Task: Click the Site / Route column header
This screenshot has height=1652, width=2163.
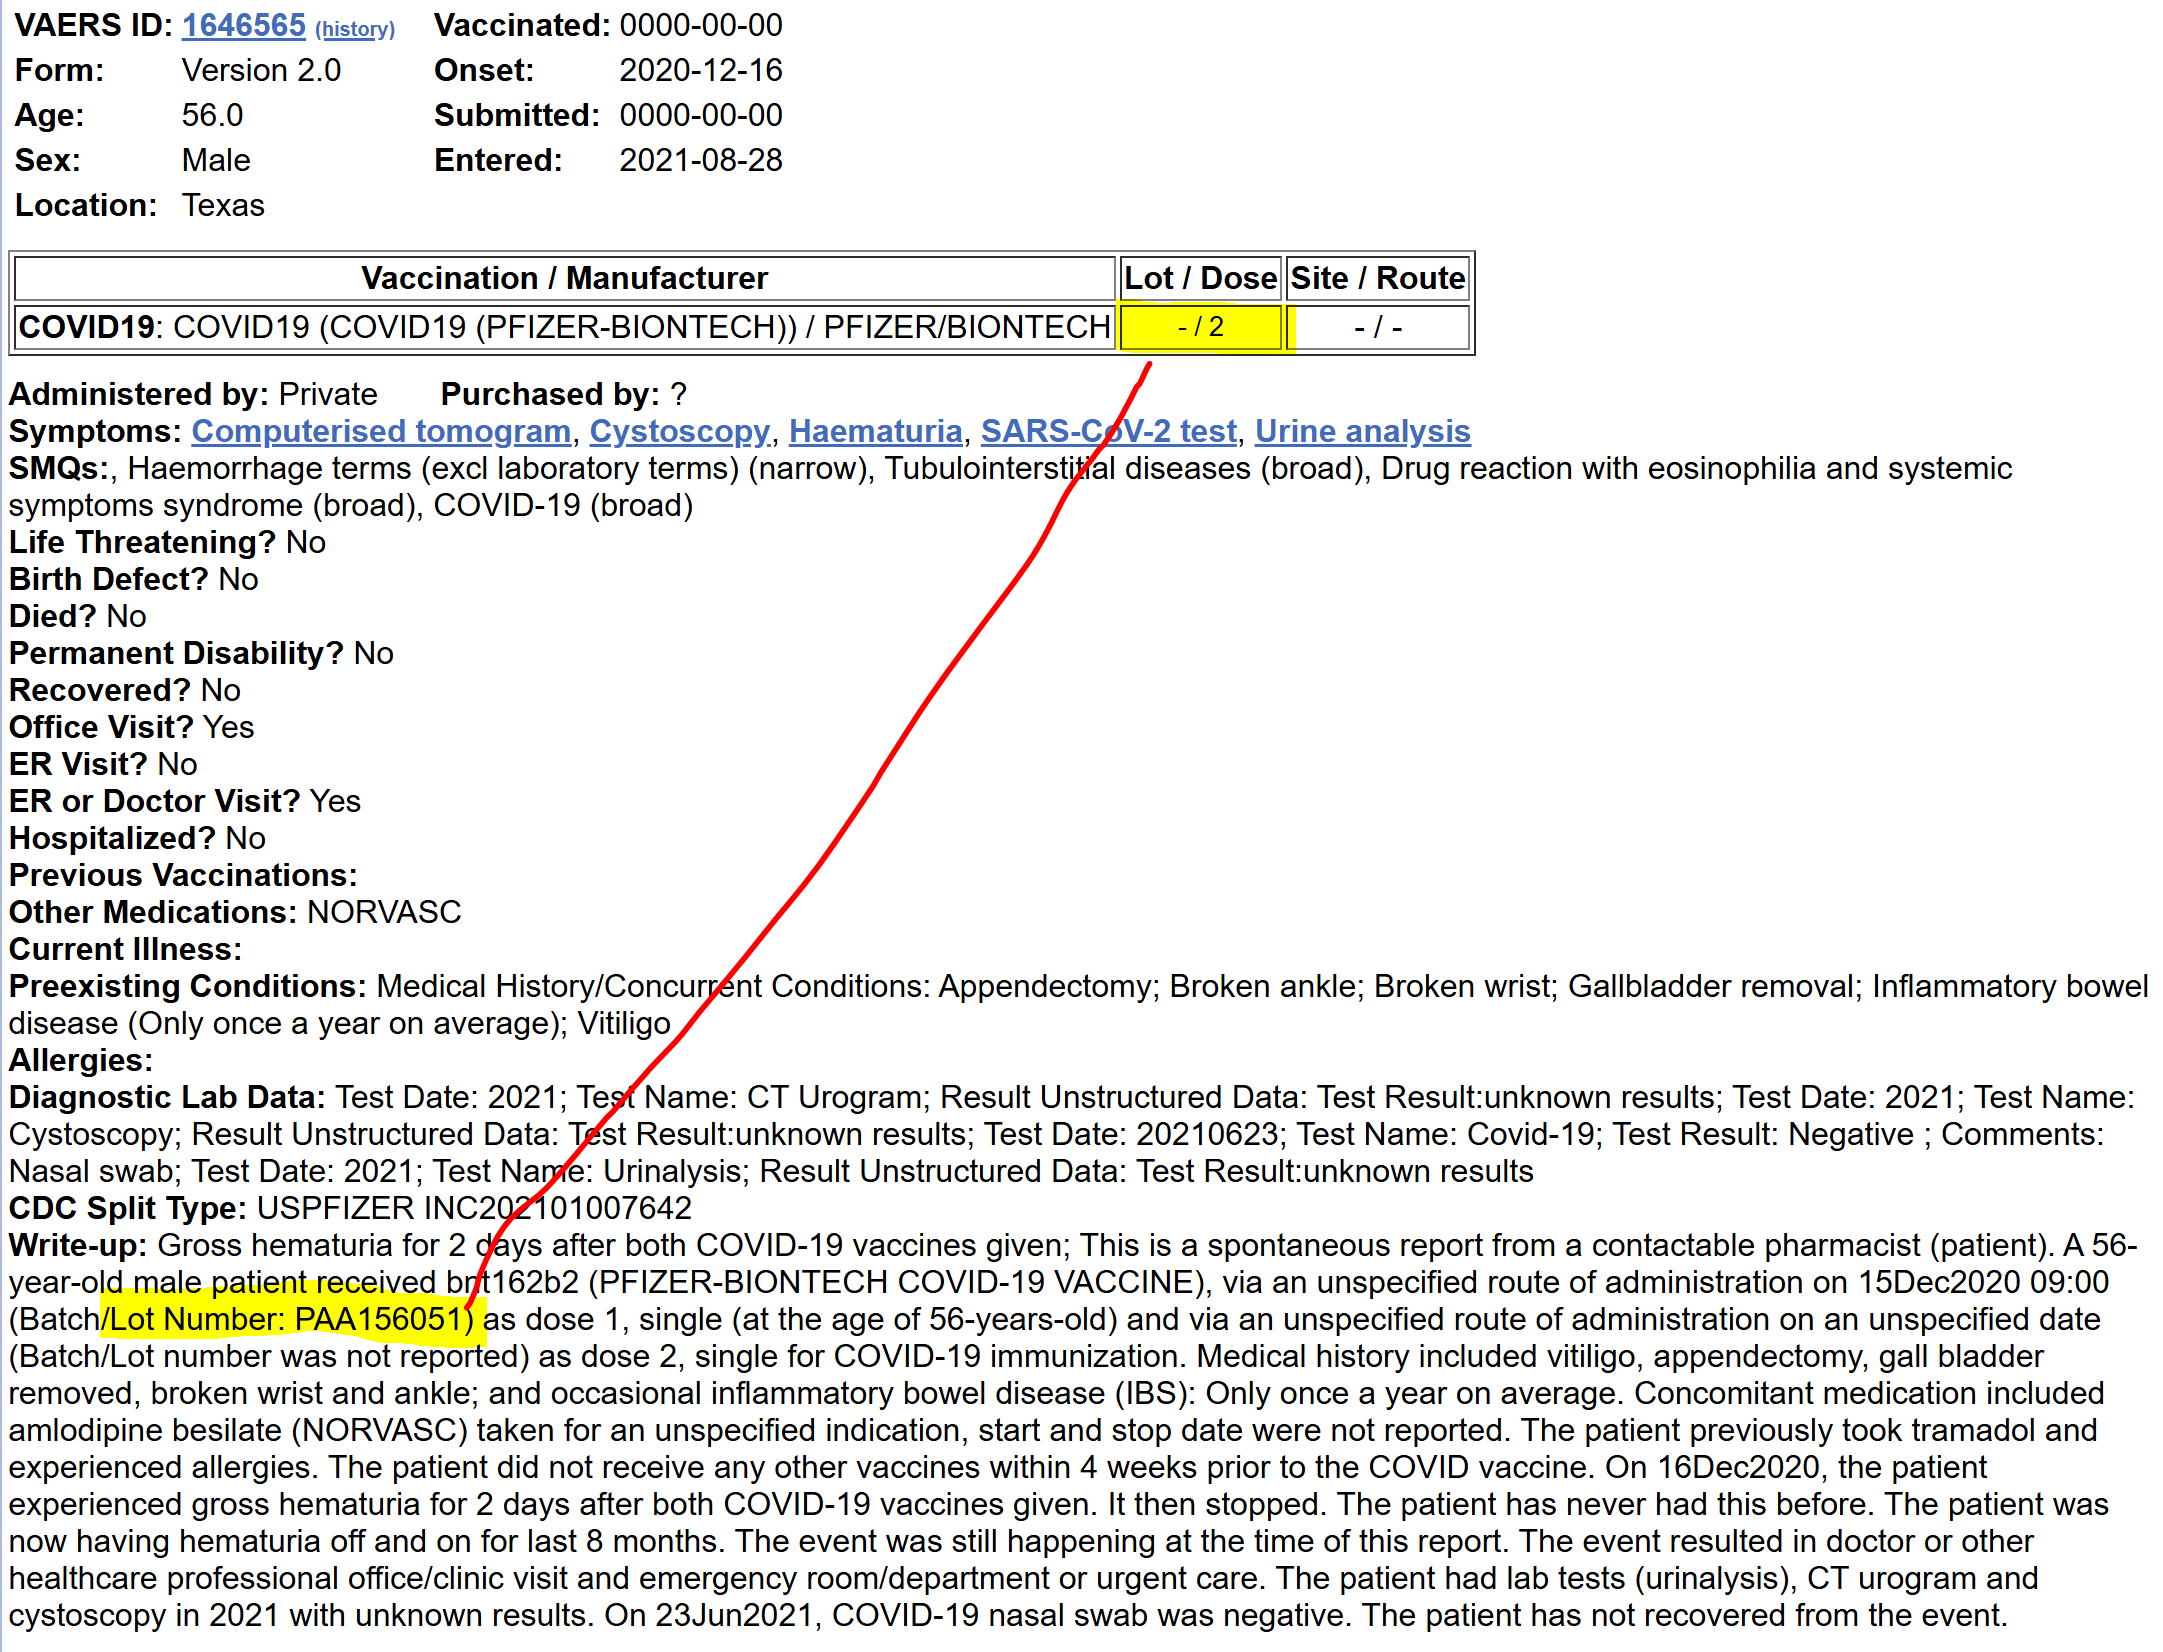Action: [x=1377, y=278]
